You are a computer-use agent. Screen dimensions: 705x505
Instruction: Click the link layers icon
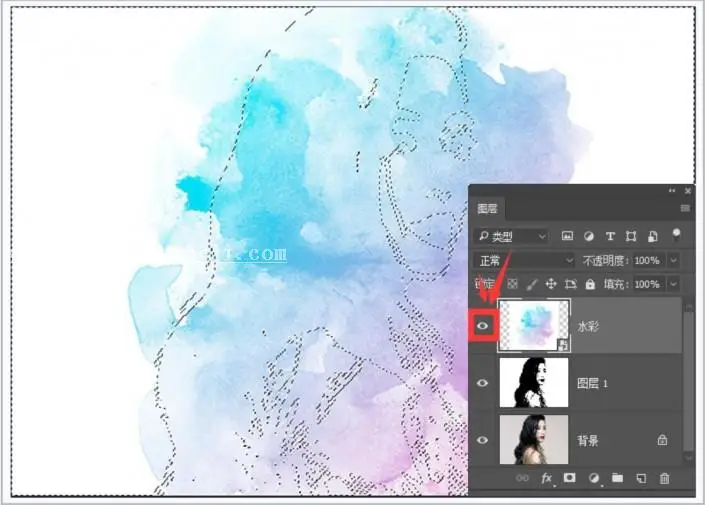pos(522,478)
